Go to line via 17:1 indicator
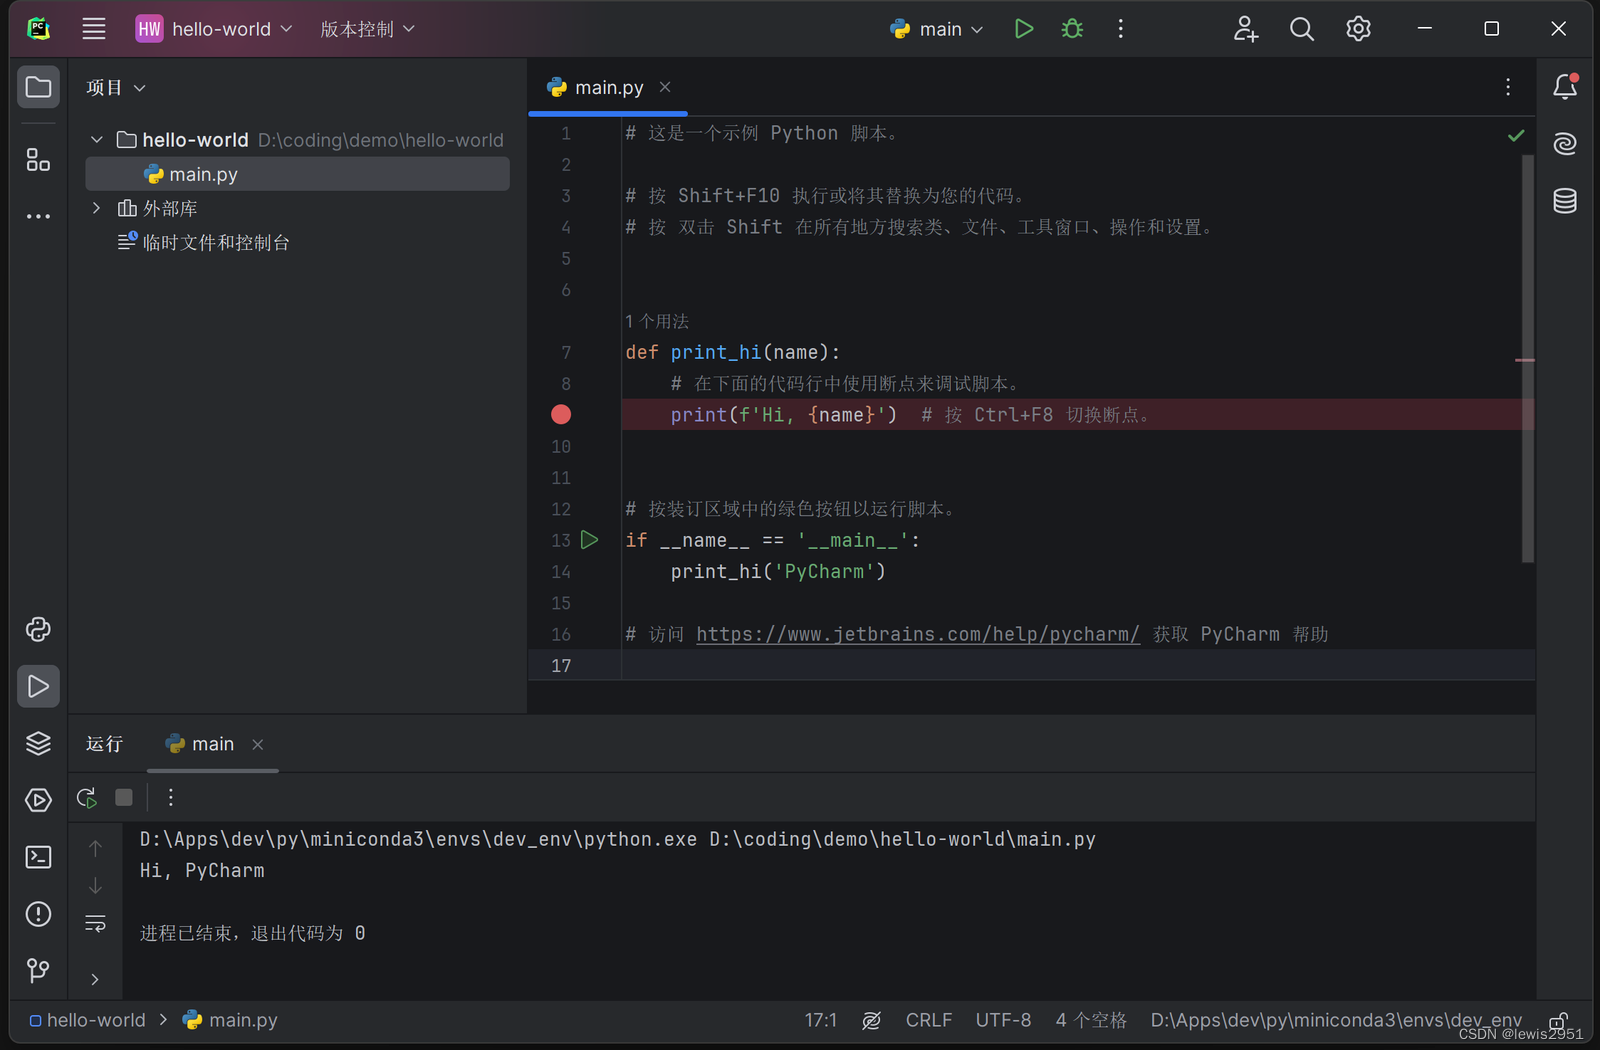The width and height of the screenshot is (1600, 1050). click(x=820, y=1020)
